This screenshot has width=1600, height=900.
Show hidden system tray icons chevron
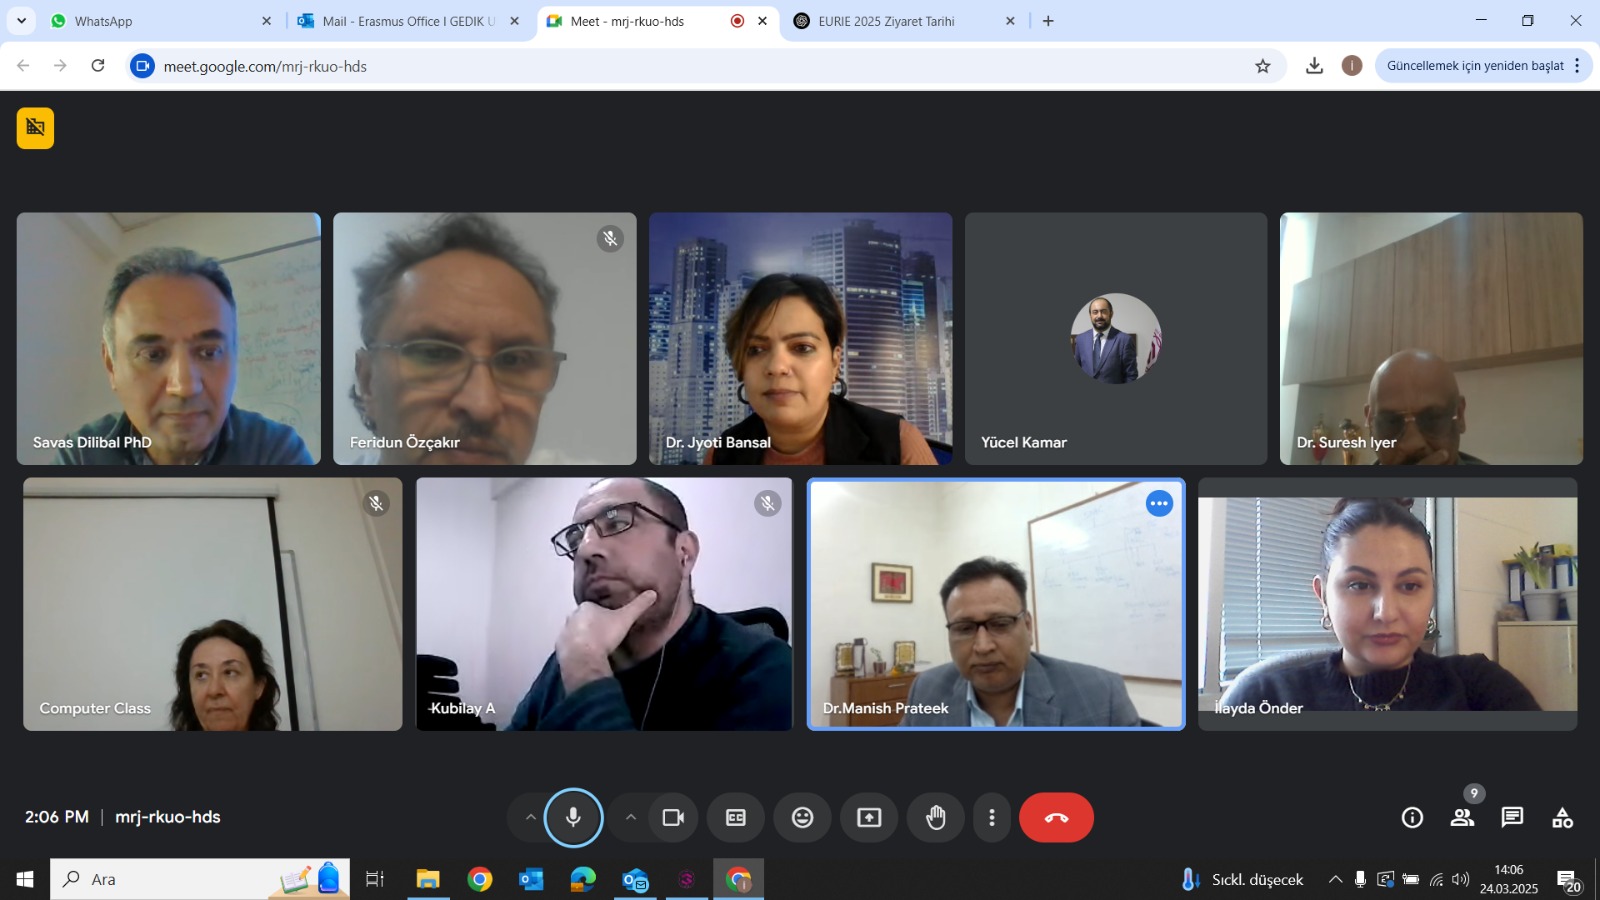(x=1335, y=879)
